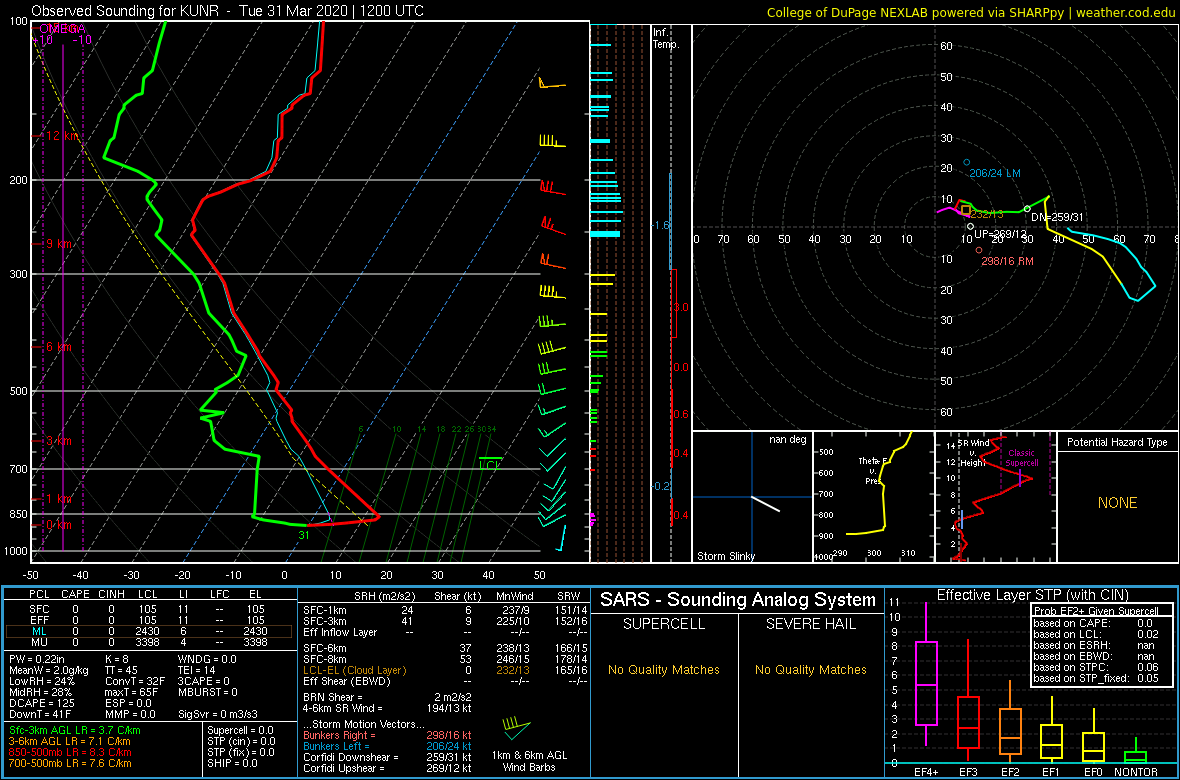The width and height of the screenshot is (1180, 780).
Task: Click the green surface dewpoint label 31
Action: tap(303, 535)
